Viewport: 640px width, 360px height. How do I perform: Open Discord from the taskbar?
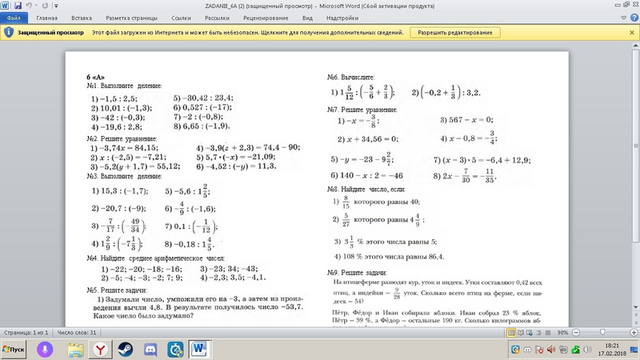150,349
